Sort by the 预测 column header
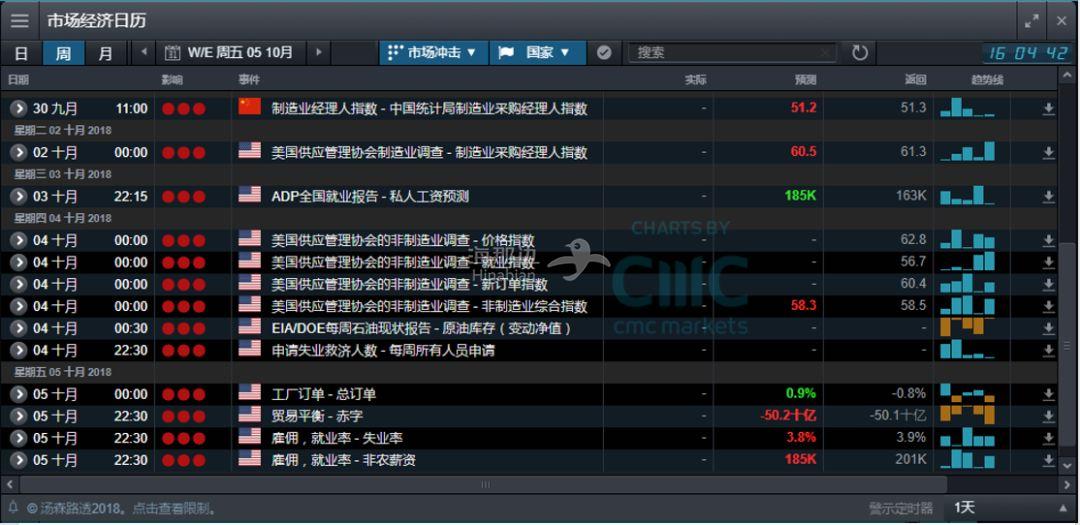The image size is (1080, 525). pos(805,80)
